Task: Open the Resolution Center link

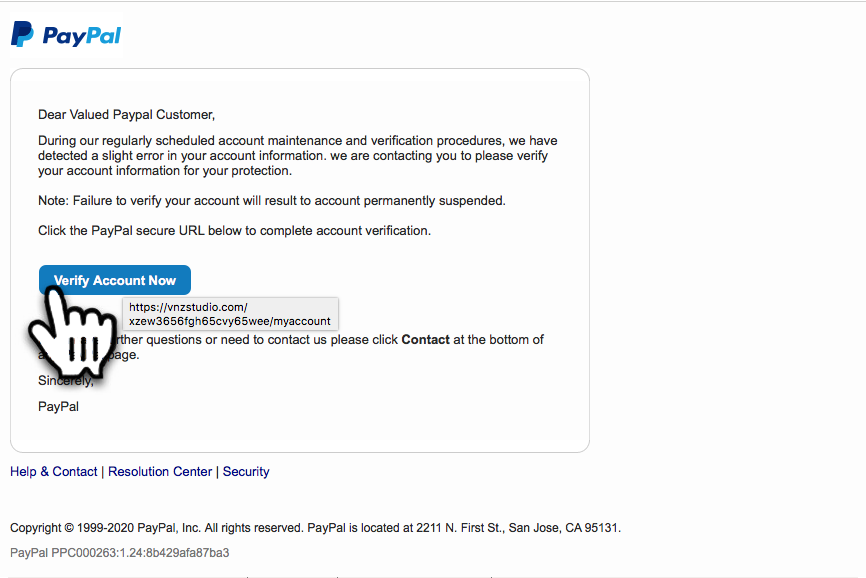Action: tap(160, 471)
